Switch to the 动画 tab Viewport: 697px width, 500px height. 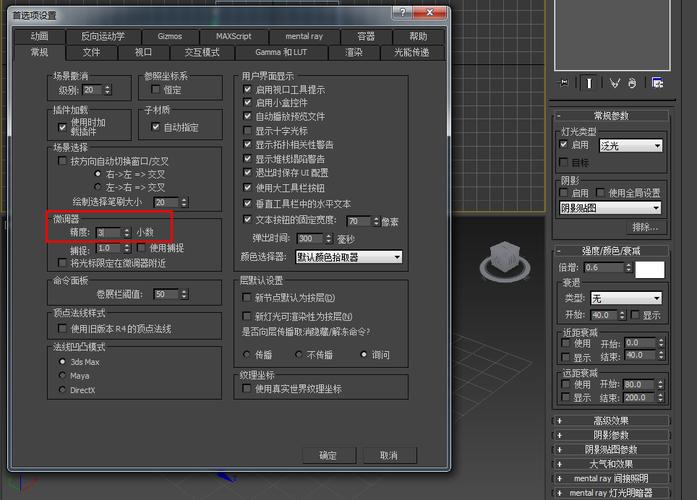(x=40, y=36)
